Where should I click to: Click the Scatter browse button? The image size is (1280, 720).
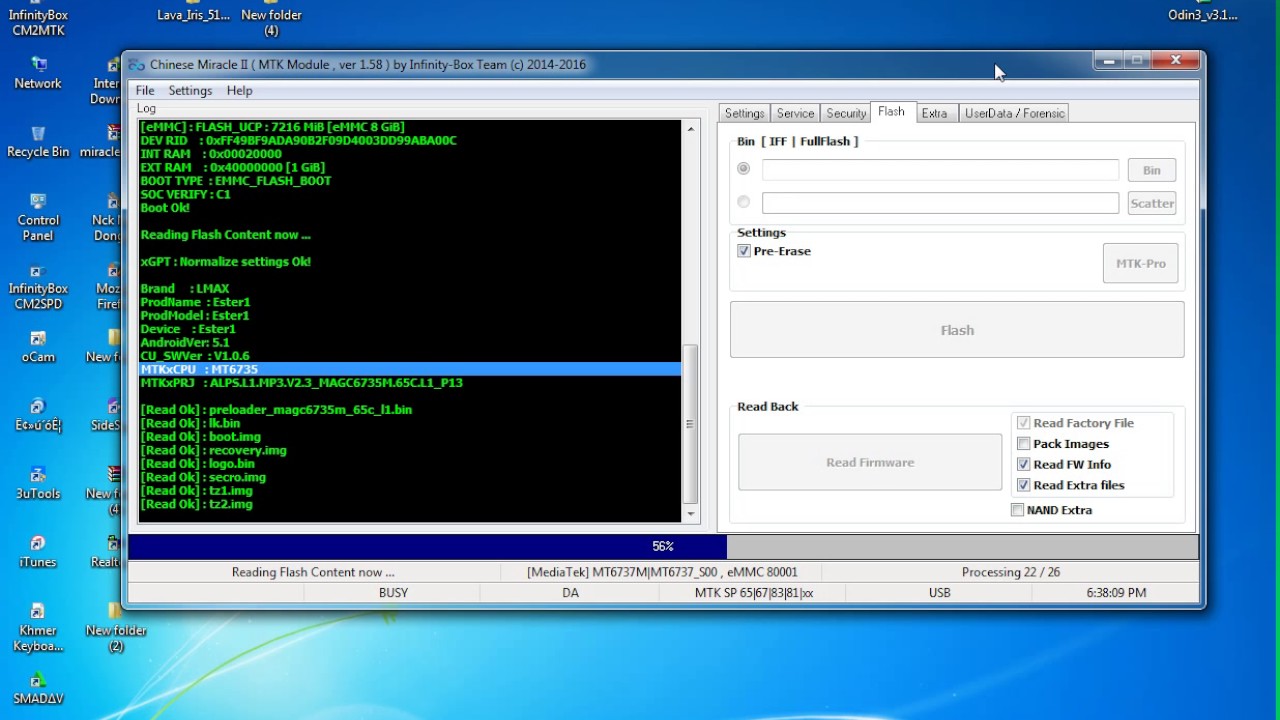1151,203
